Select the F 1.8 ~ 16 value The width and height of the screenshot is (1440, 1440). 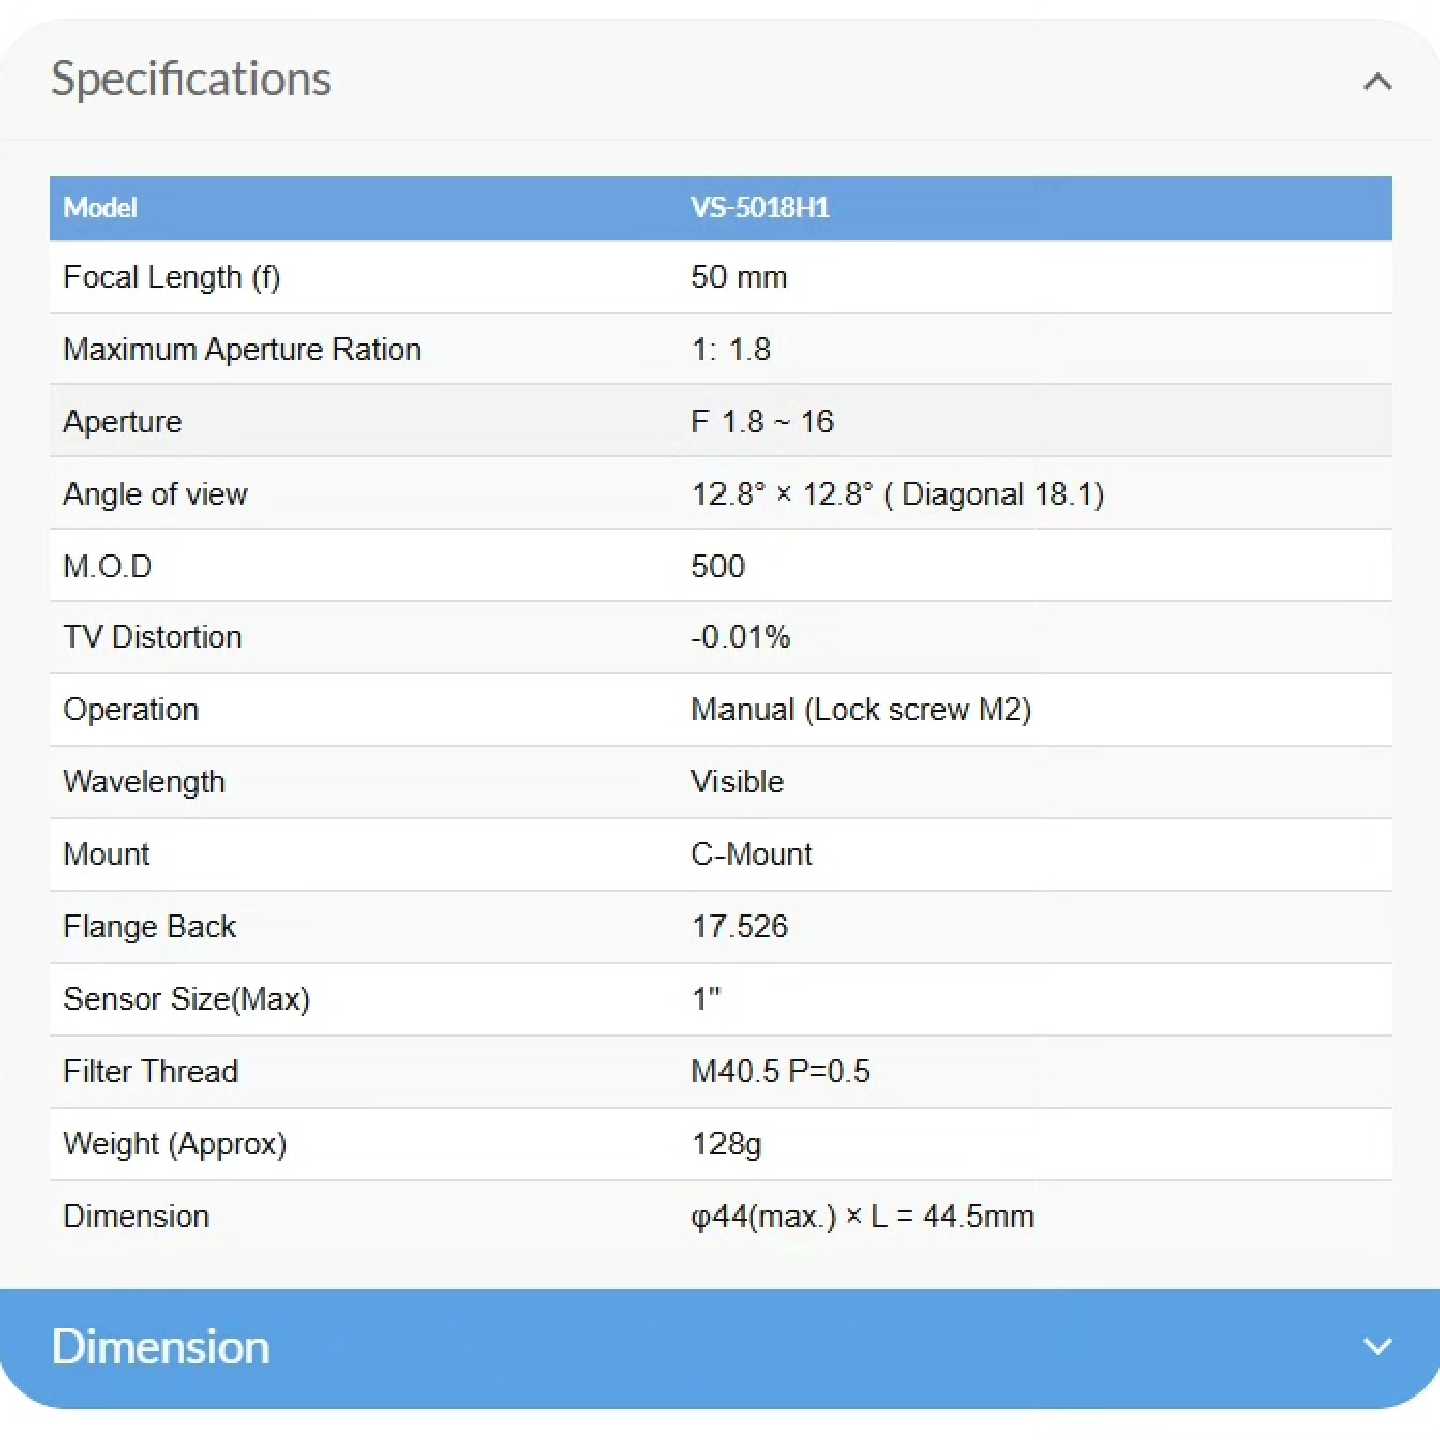coord(762,421)
